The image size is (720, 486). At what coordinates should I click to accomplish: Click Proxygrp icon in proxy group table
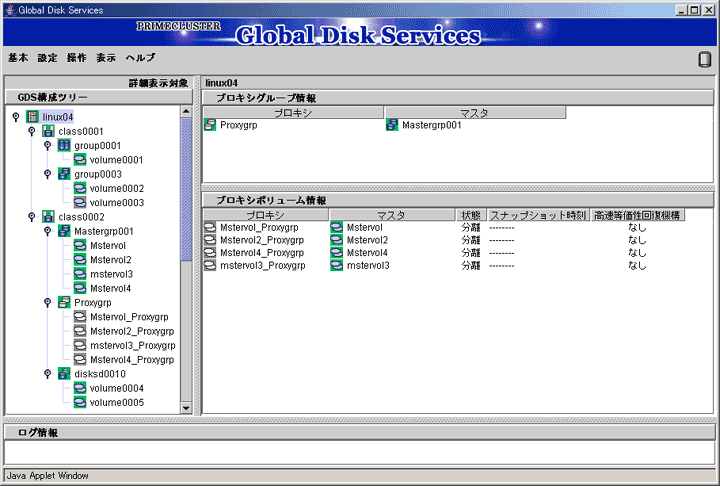point(210,124)
